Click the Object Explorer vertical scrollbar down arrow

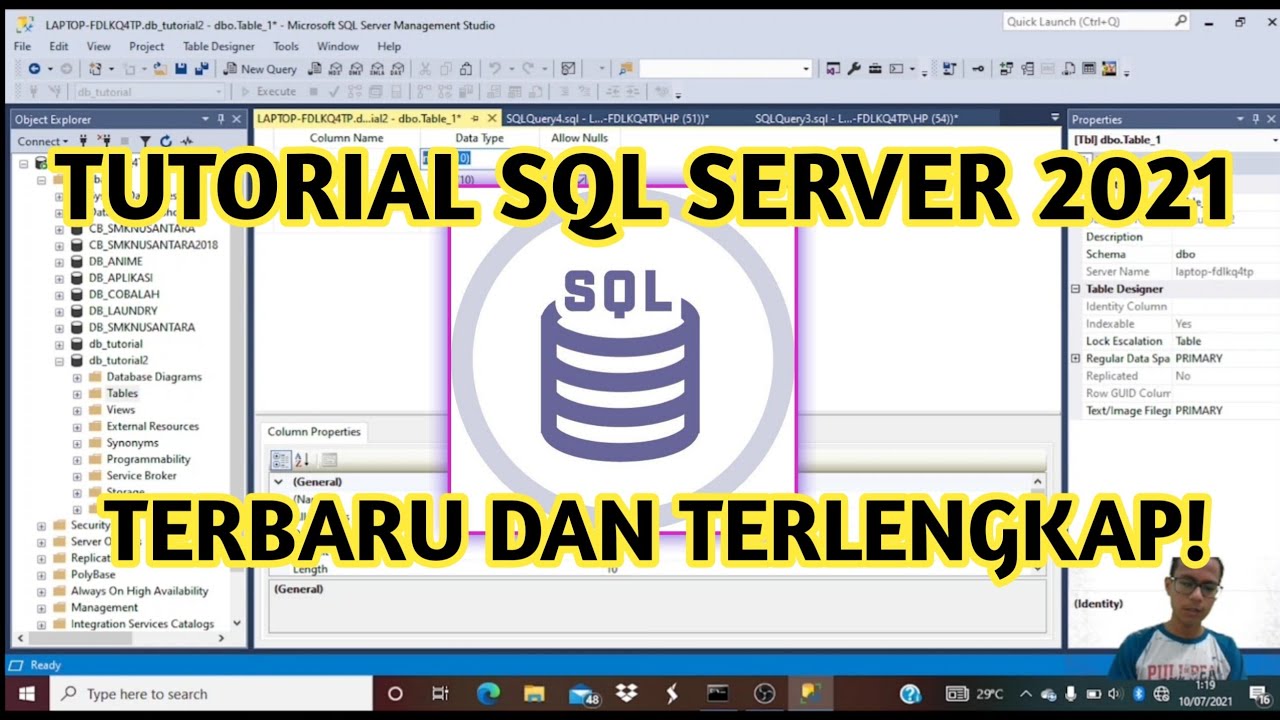(237, 622)
